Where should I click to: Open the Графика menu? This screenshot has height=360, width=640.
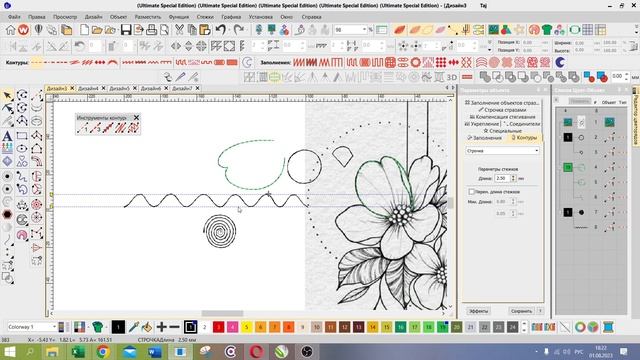[x=231, y=17]
